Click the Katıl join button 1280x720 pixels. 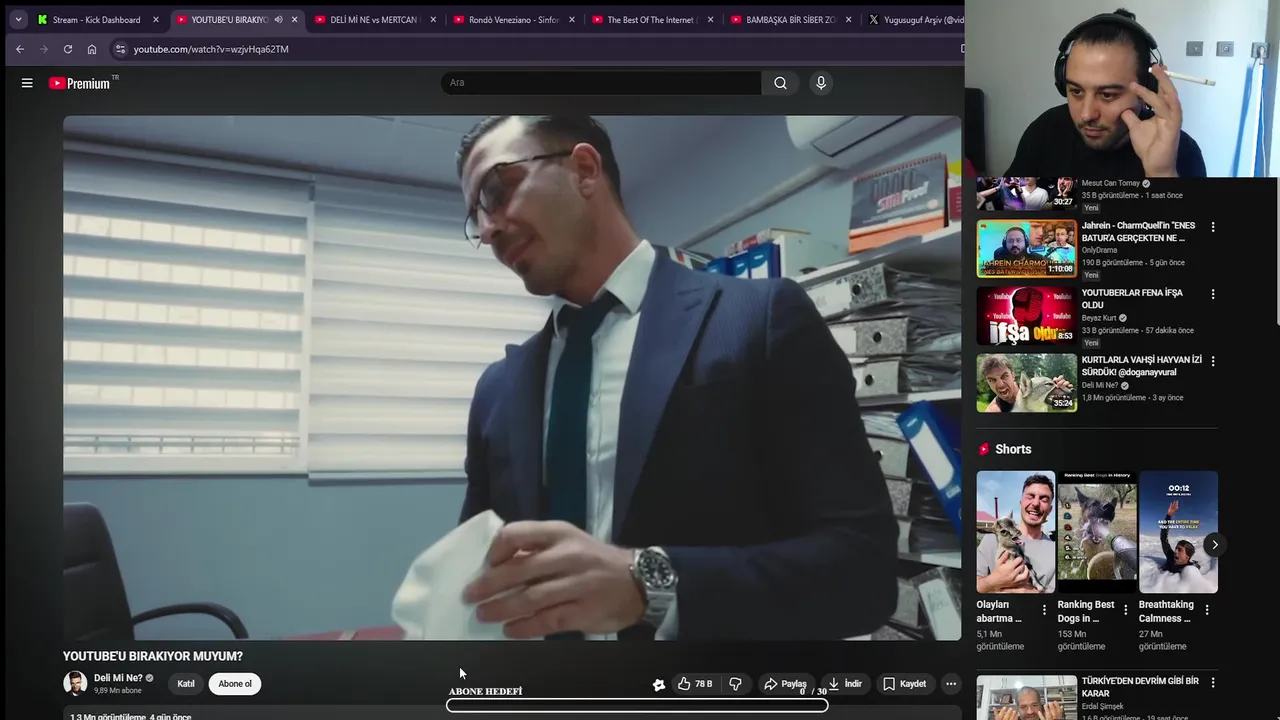(x=186, y=684)
